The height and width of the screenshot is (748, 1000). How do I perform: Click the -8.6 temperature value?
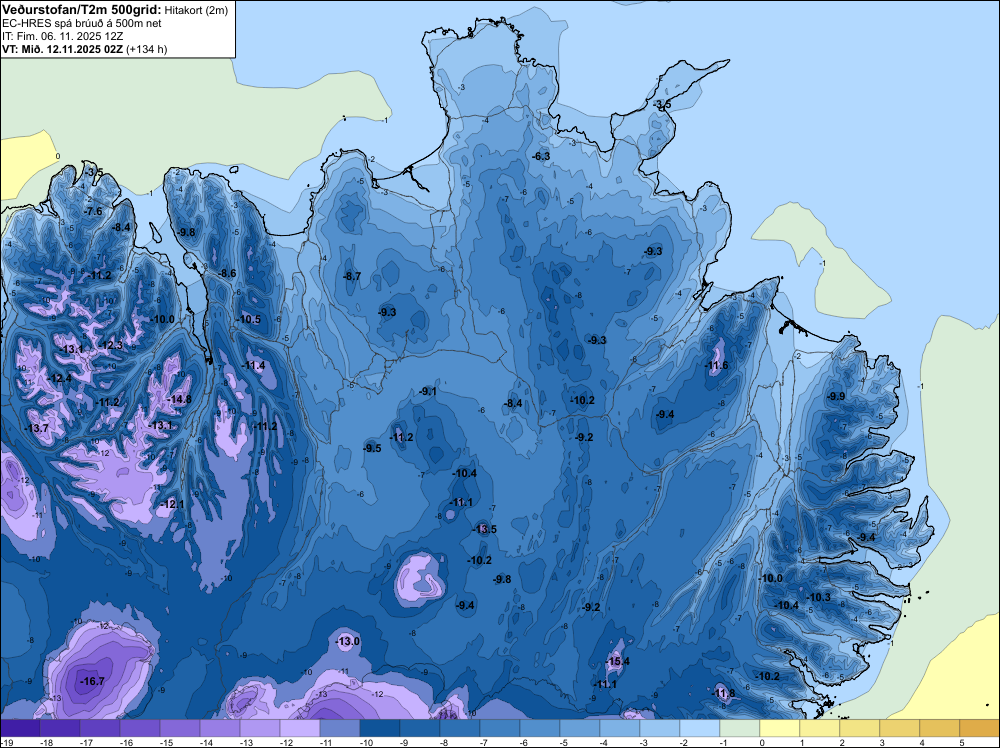click(227, 274)
